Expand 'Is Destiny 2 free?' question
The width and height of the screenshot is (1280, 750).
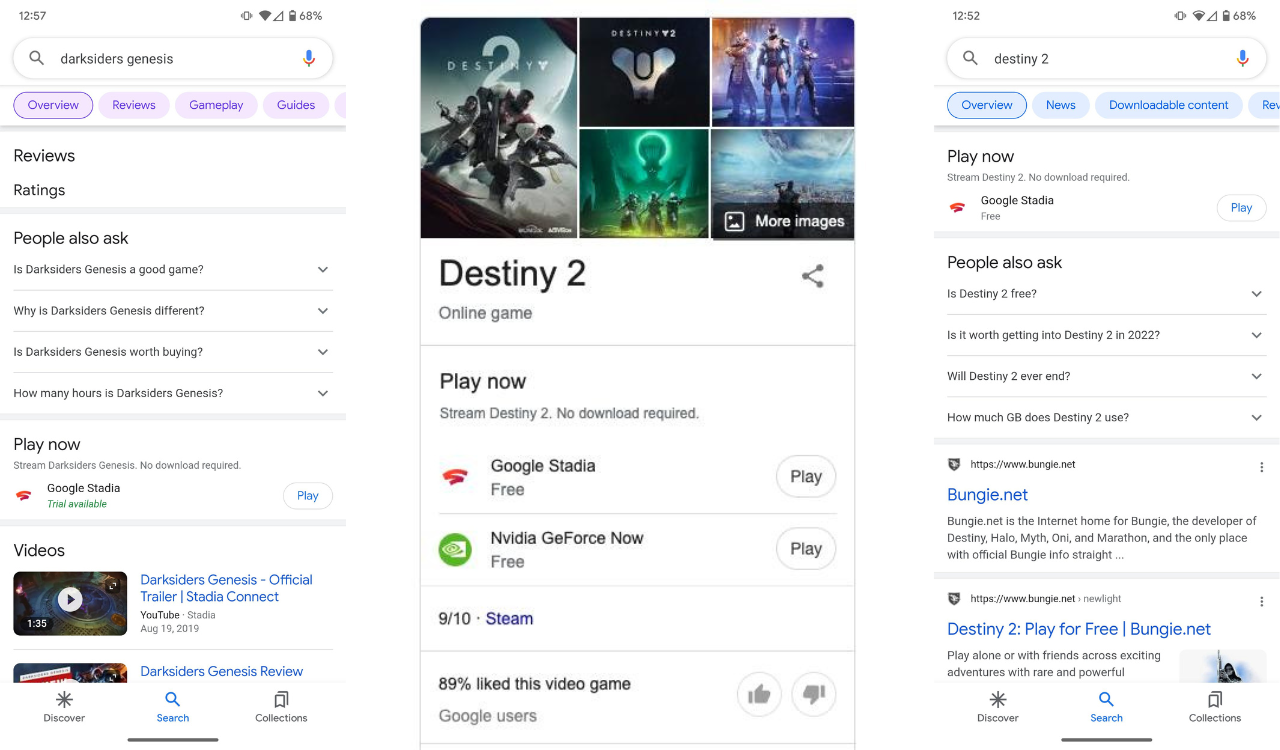1107,294
